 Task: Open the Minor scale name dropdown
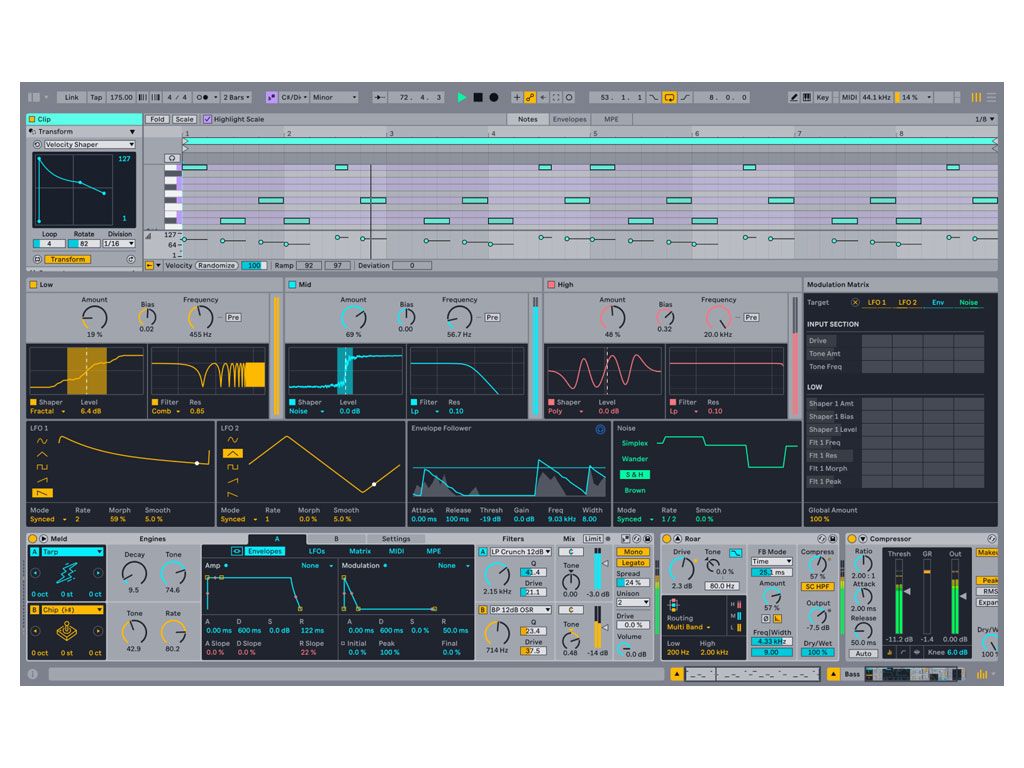334,97
